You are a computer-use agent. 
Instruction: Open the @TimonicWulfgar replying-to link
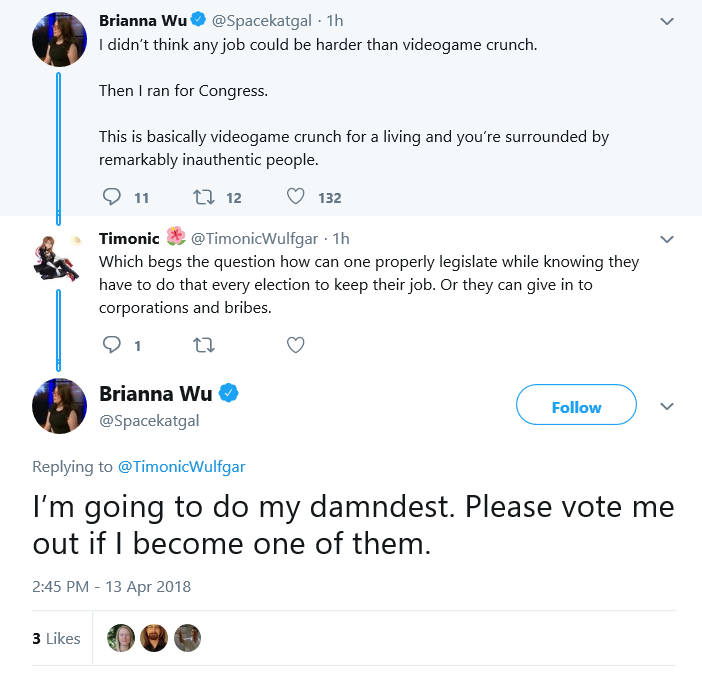pyautogui.click(x=181, y=466)
